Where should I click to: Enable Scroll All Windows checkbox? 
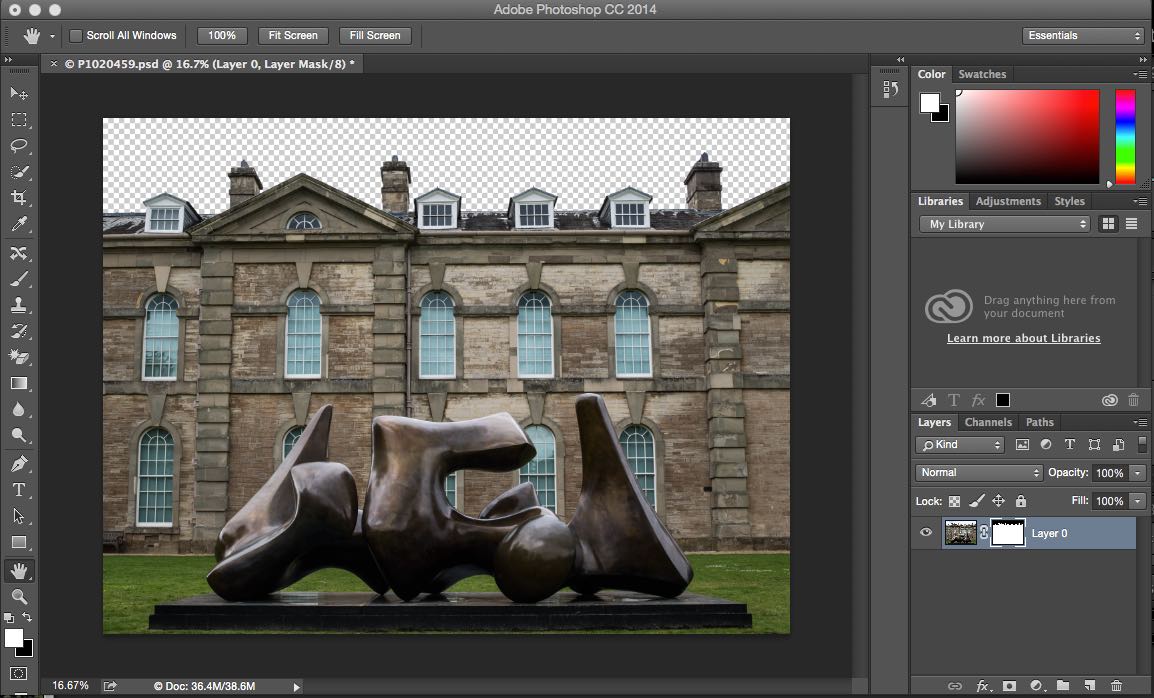(x=76, y=36)
